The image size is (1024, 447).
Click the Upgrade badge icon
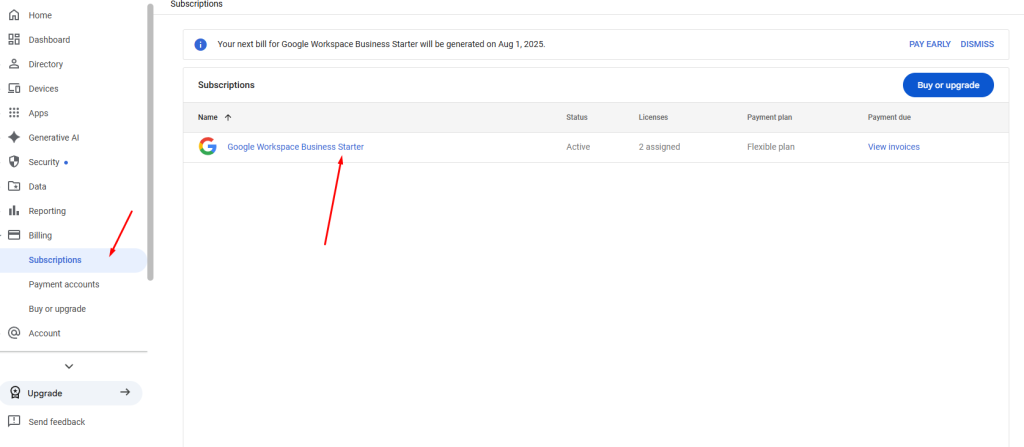pos(15,393)
